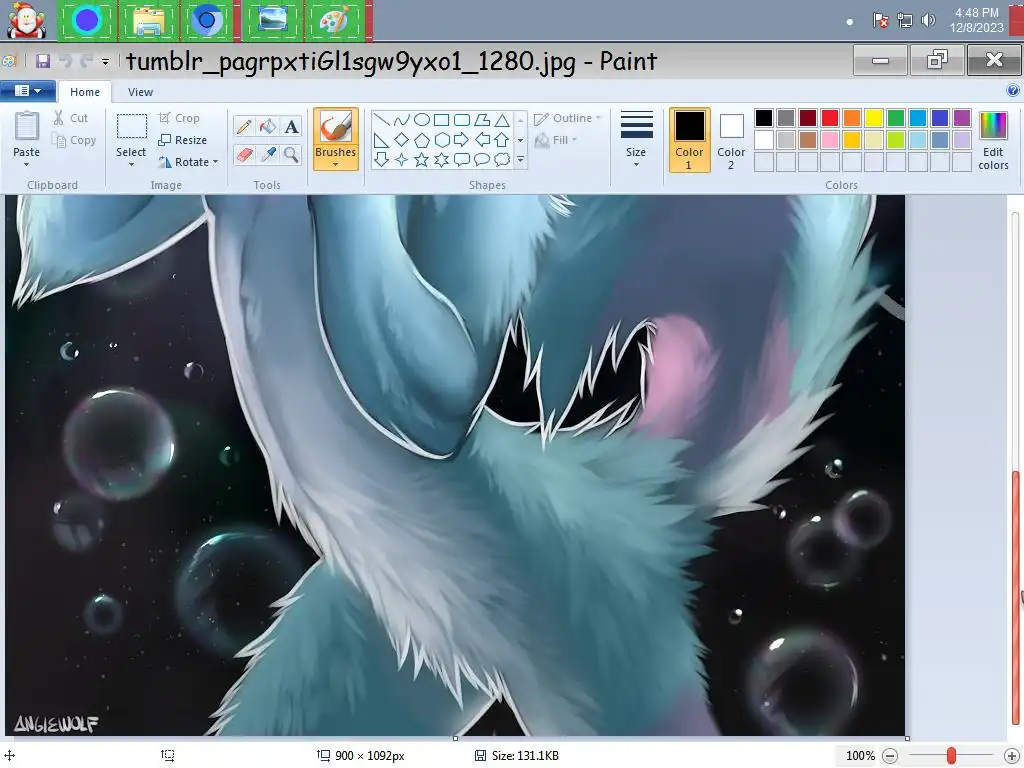Select Color 1 foreground box

pyautogui.click(x=690, y=140)
